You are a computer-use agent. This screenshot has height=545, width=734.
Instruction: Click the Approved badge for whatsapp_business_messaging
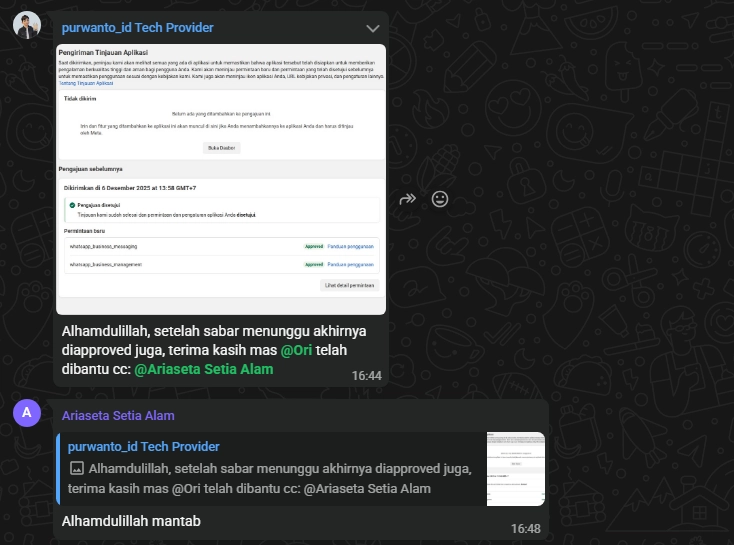tap(314, 246)
